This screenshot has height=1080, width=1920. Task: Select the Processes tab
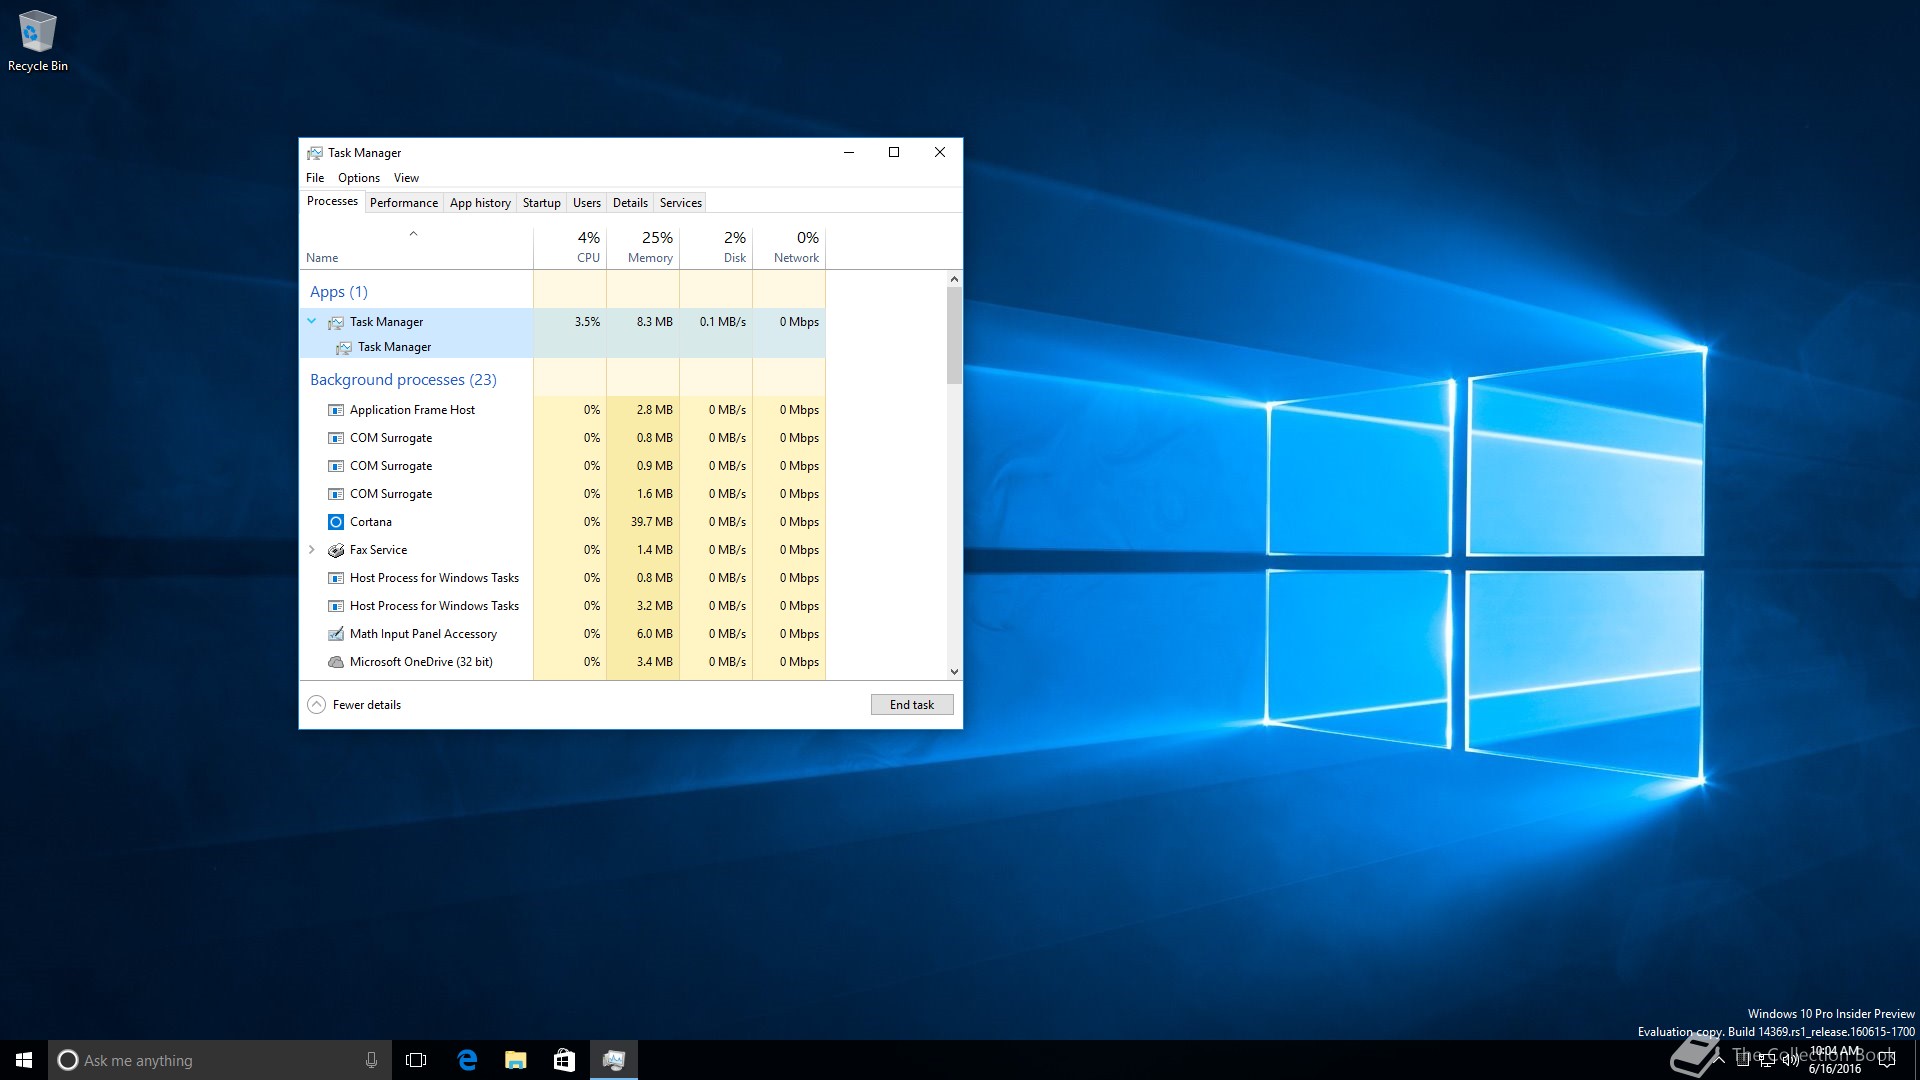coord(332,201)
